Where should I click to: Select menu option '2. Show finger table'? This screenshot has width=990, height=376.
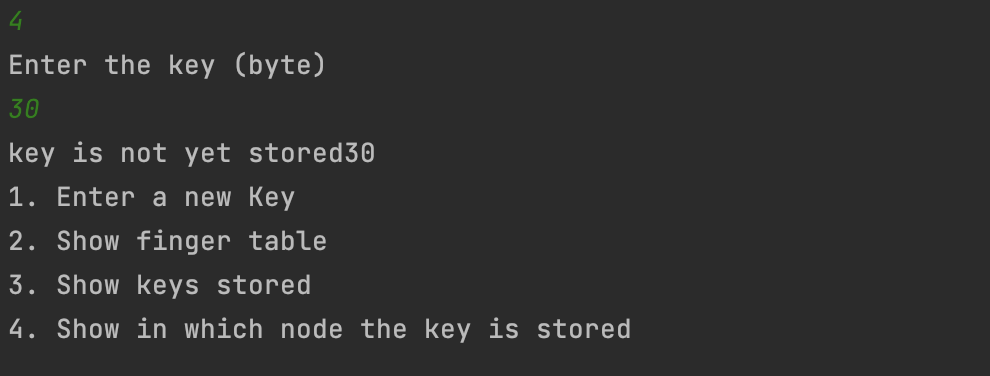tap(167, 242)
